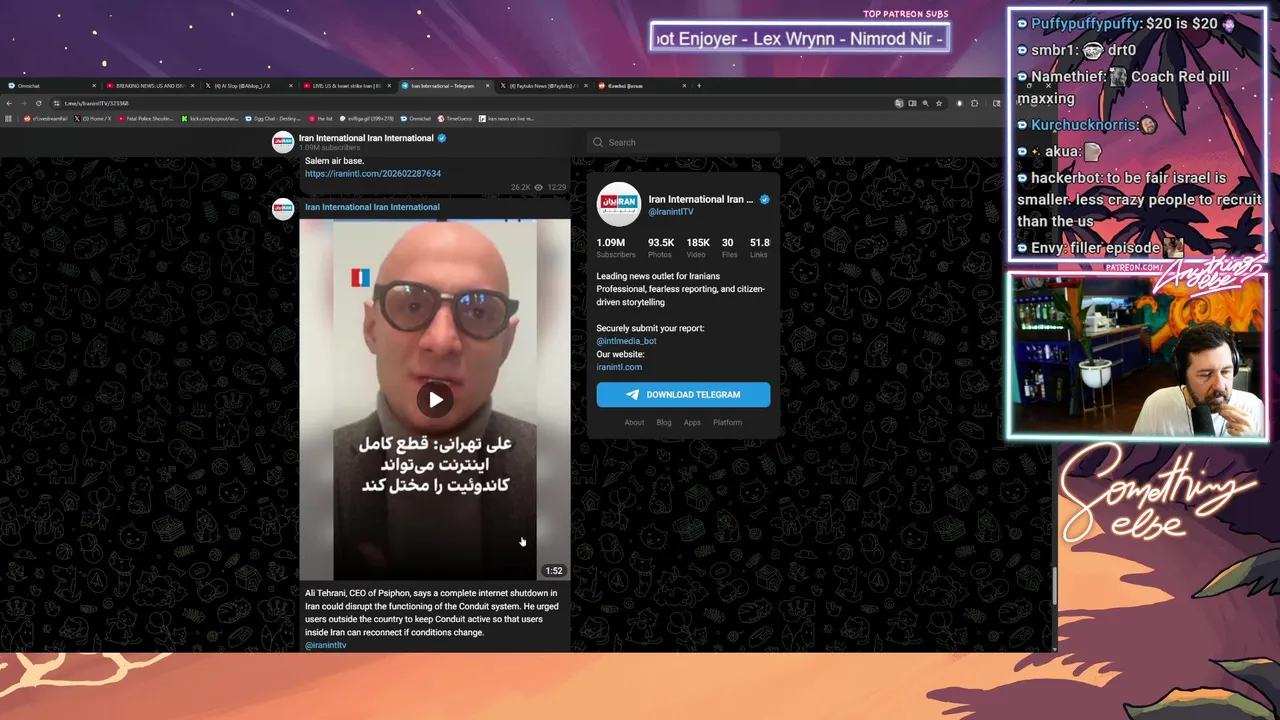Open the TimeGuessr bookmark
1280x720 pixels.
pos(454,118)
